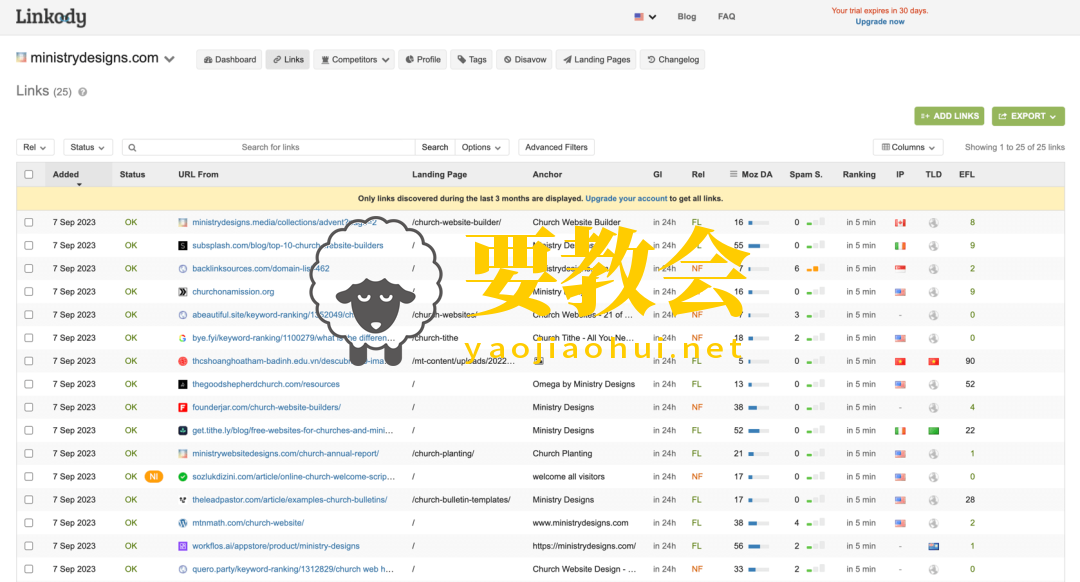Screen dimensions: 1080x582
Task: Click image anchor icon in thcshoanghoatham row
Action: coord(539,361)
